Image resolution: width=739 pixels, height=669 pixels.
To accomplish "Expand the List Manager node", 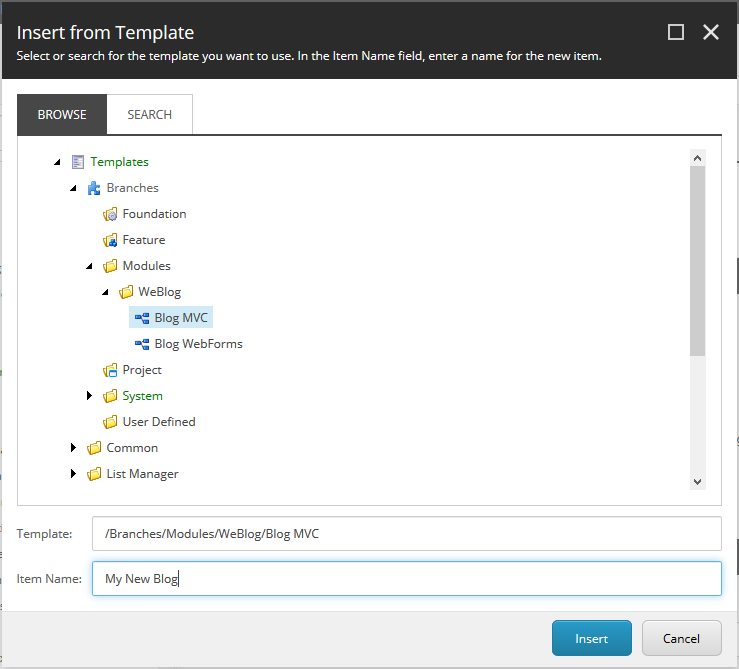I will [x=74, y=473].
